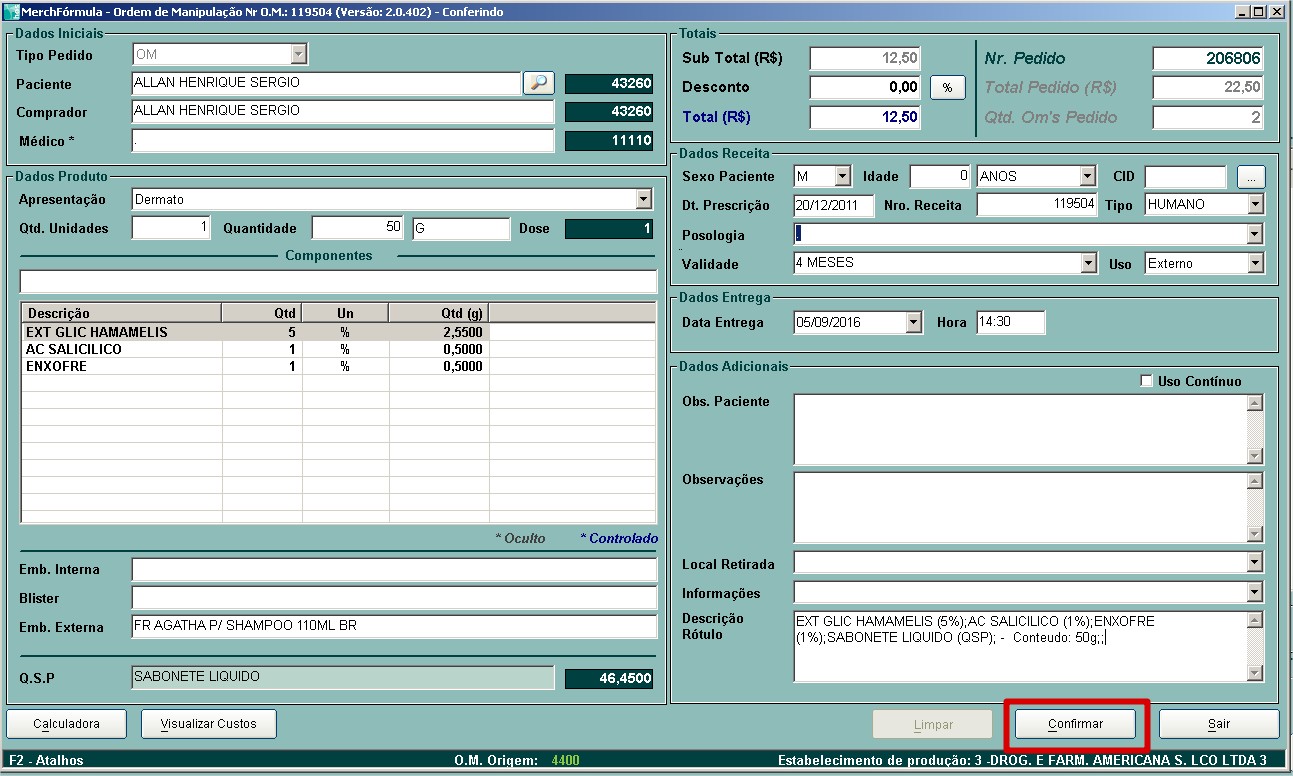The height and width of the screenshot is (776, 1293).
Task: Click Visualizar Custos button
Action: click(x=208, y=724)
